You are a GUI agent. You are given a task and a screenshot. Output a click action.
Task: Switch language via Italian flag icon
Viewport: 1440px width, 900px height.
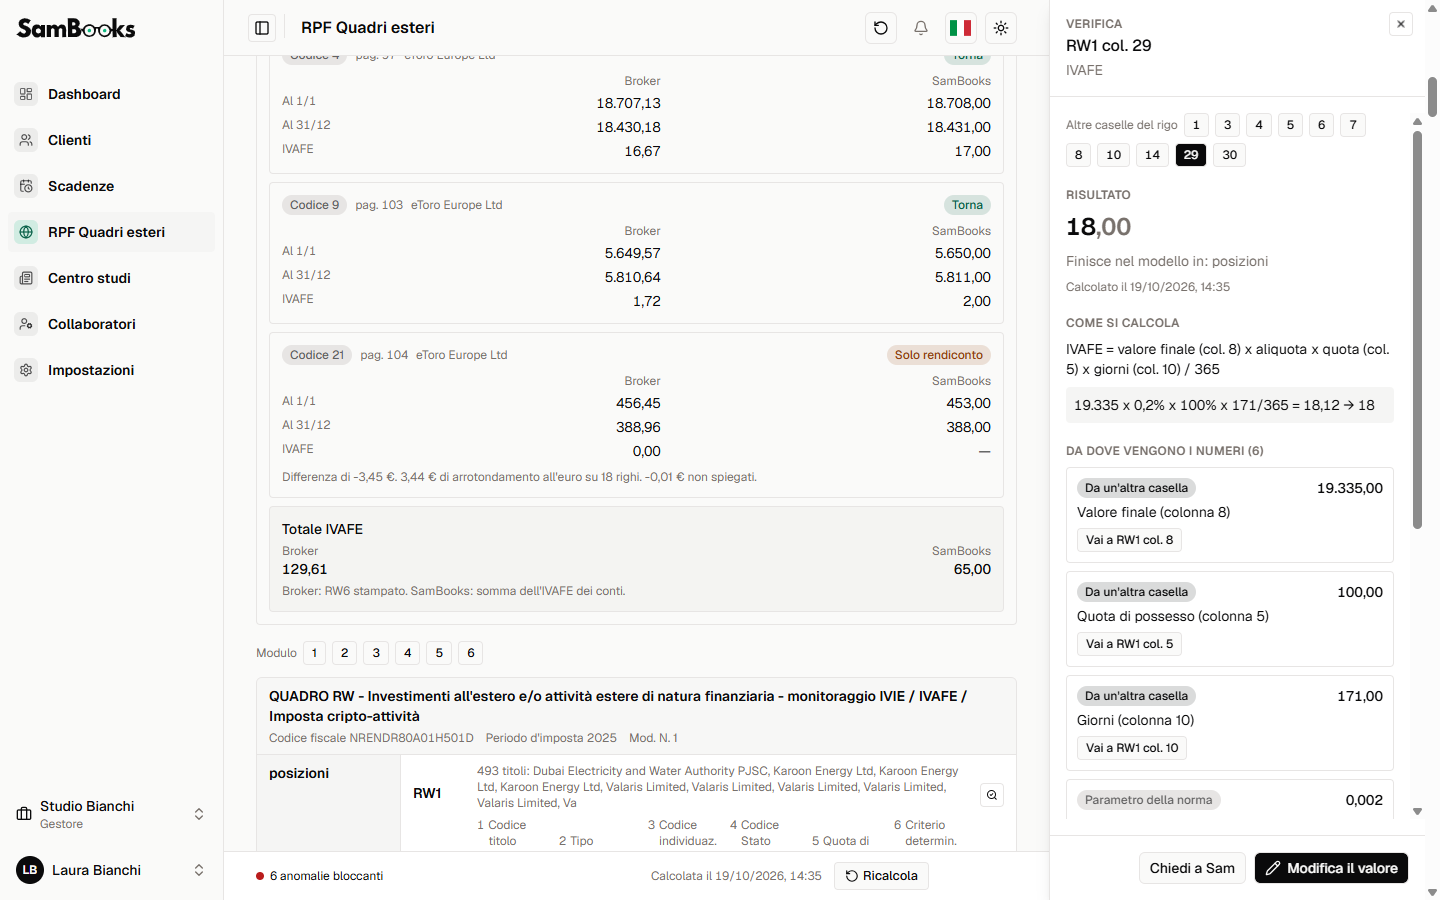pyautogui.click(x=961, y=28)
